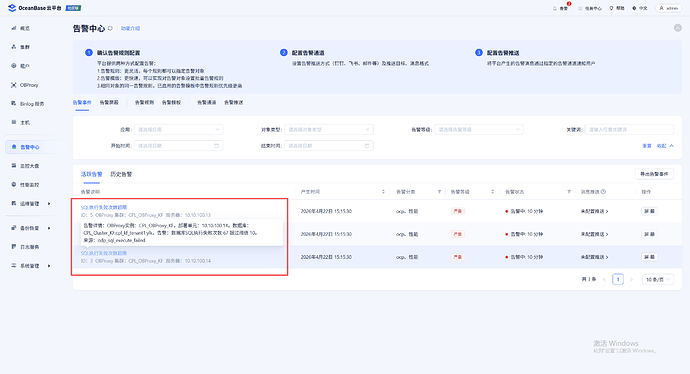This screenshot has width=690, height=374.
Task: Open the 中文 language switcher
Action: point(640,8)
